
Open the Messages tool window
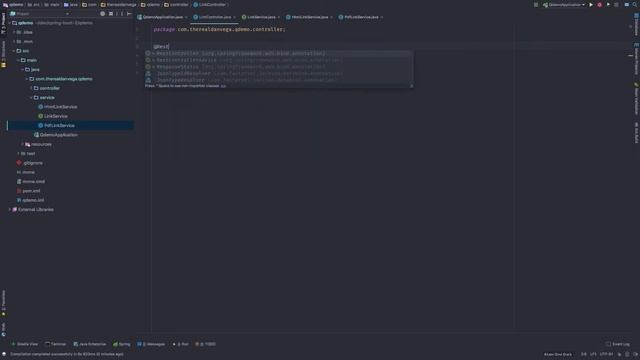click(x=151, y=344)
